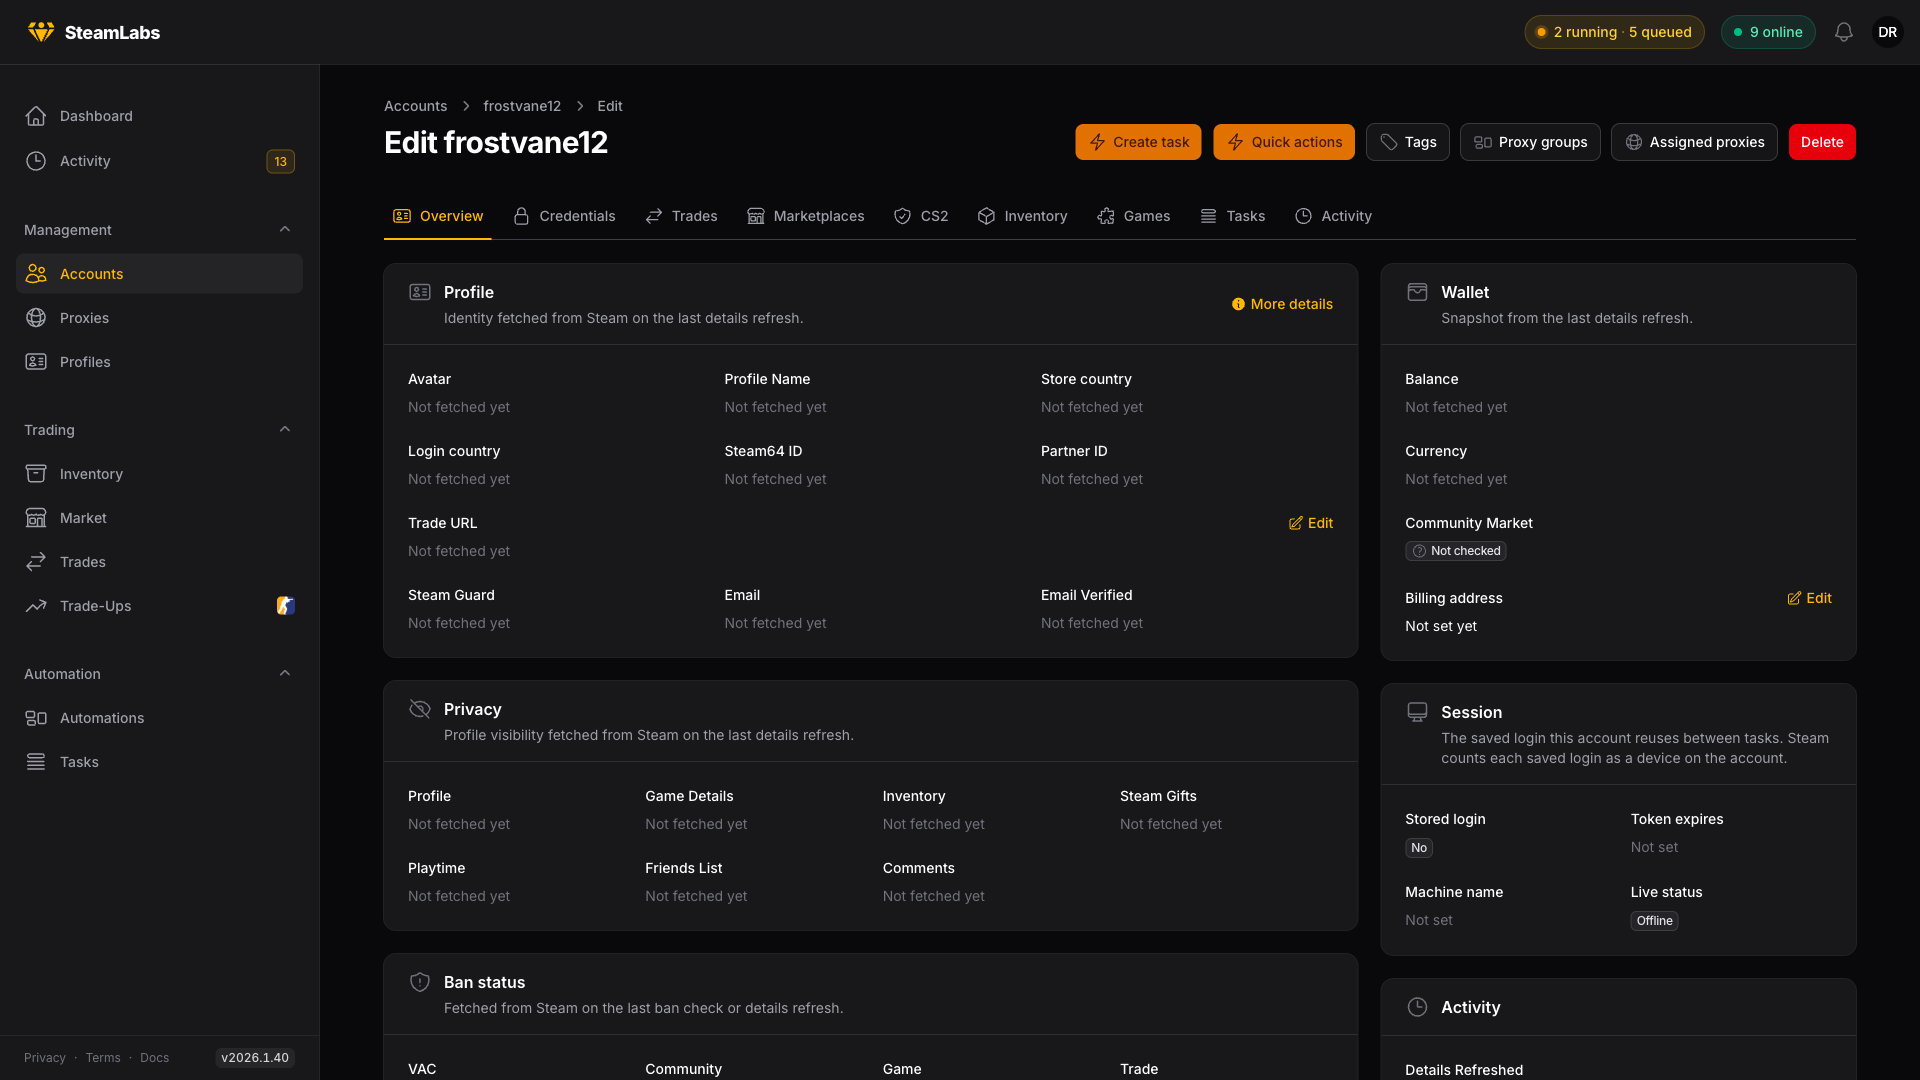The height and width of the screenshot is (1080, 1920).
Task: Open the Docs footer link
Action: click(x=154, y=1058)
